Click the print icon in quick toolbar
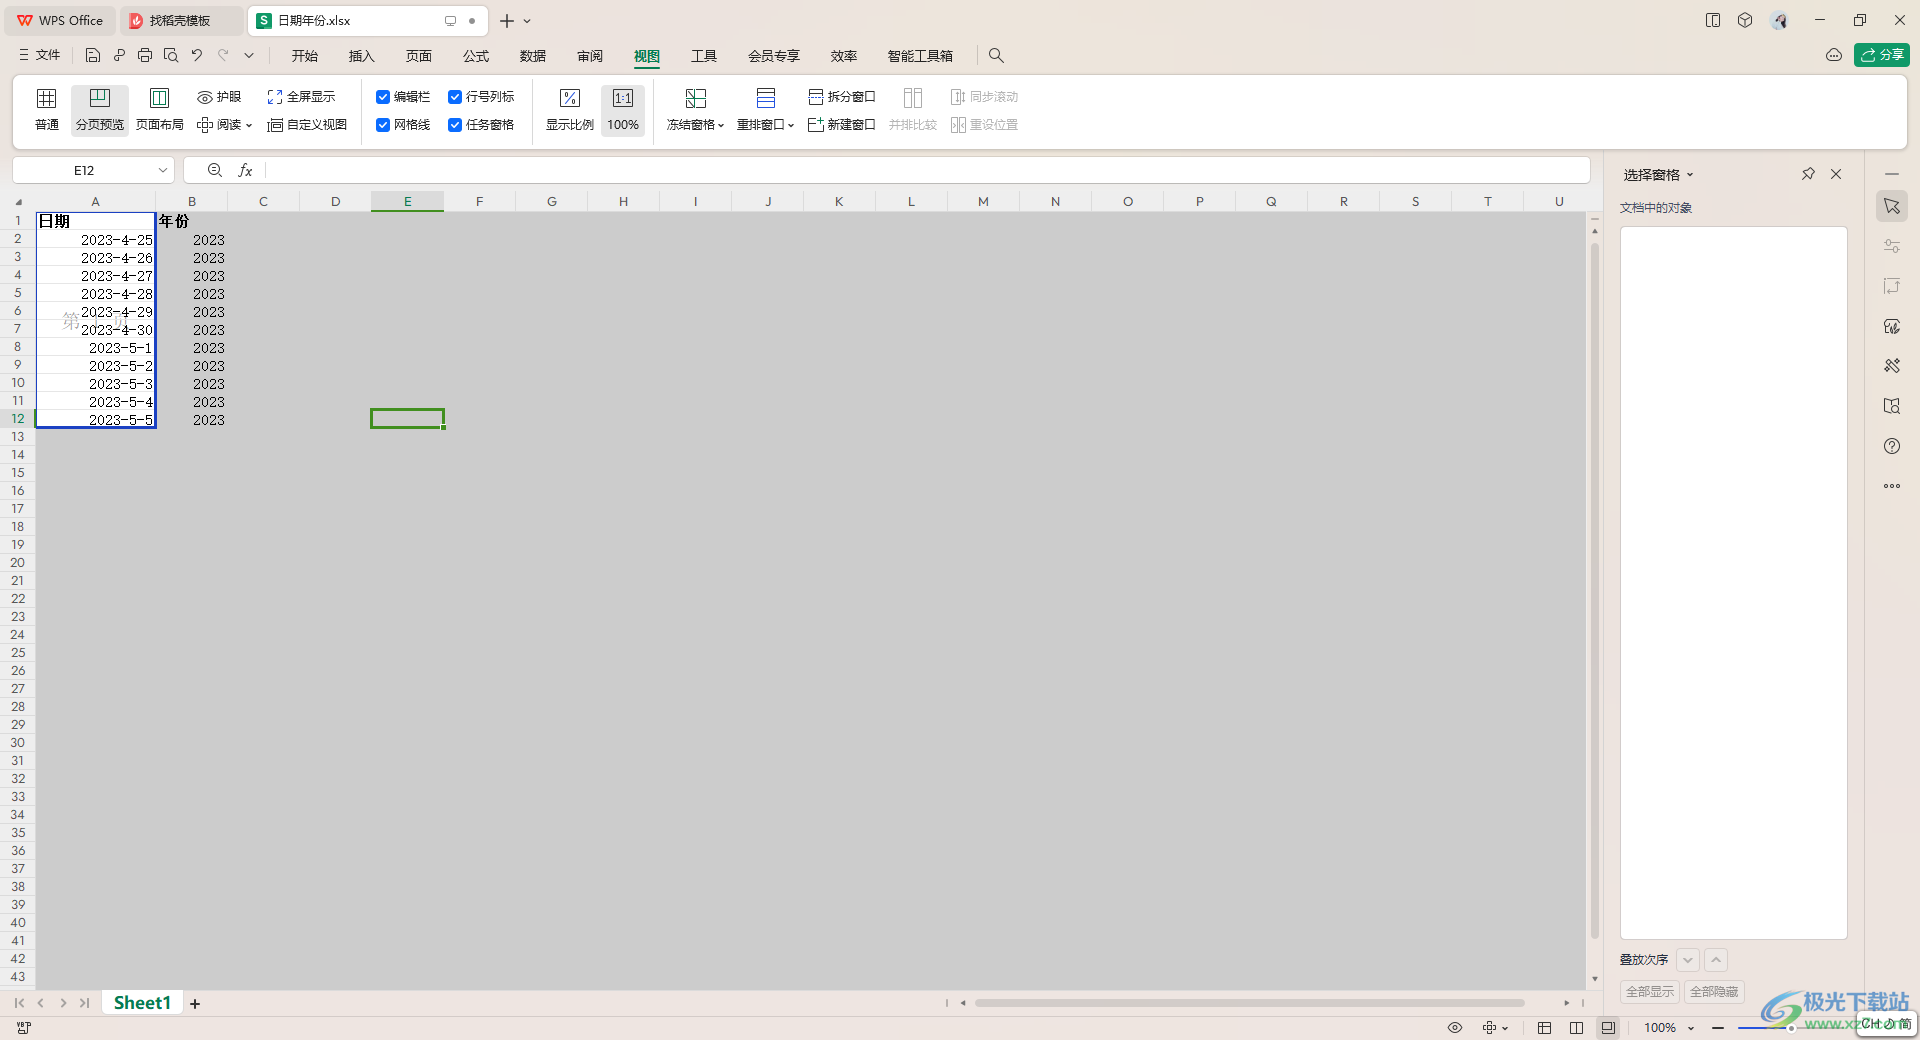 click(x=145, y=56)
